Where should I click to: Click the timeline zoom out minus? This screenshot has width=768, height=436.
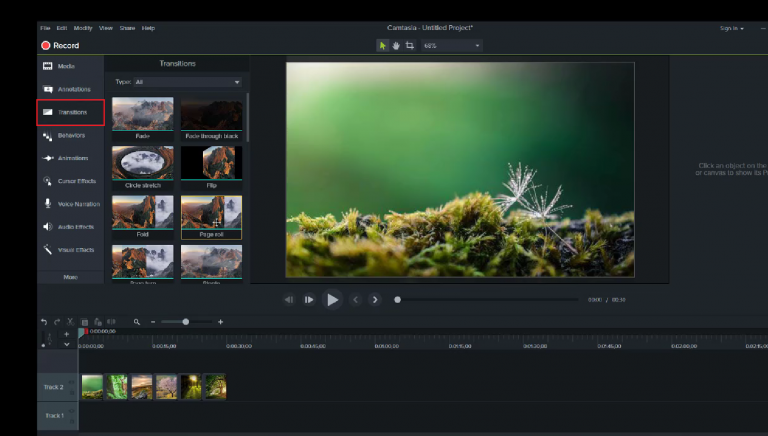click(x=153, y=322)
